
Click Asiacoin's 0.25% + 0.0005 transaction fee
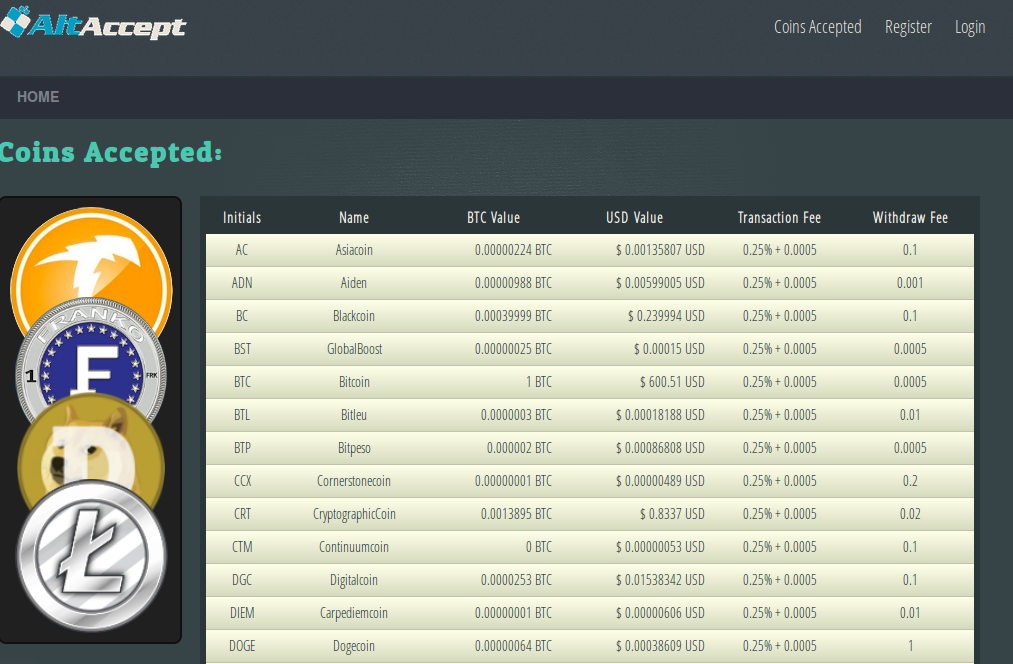pyautogui.click(x=780, y=250)
